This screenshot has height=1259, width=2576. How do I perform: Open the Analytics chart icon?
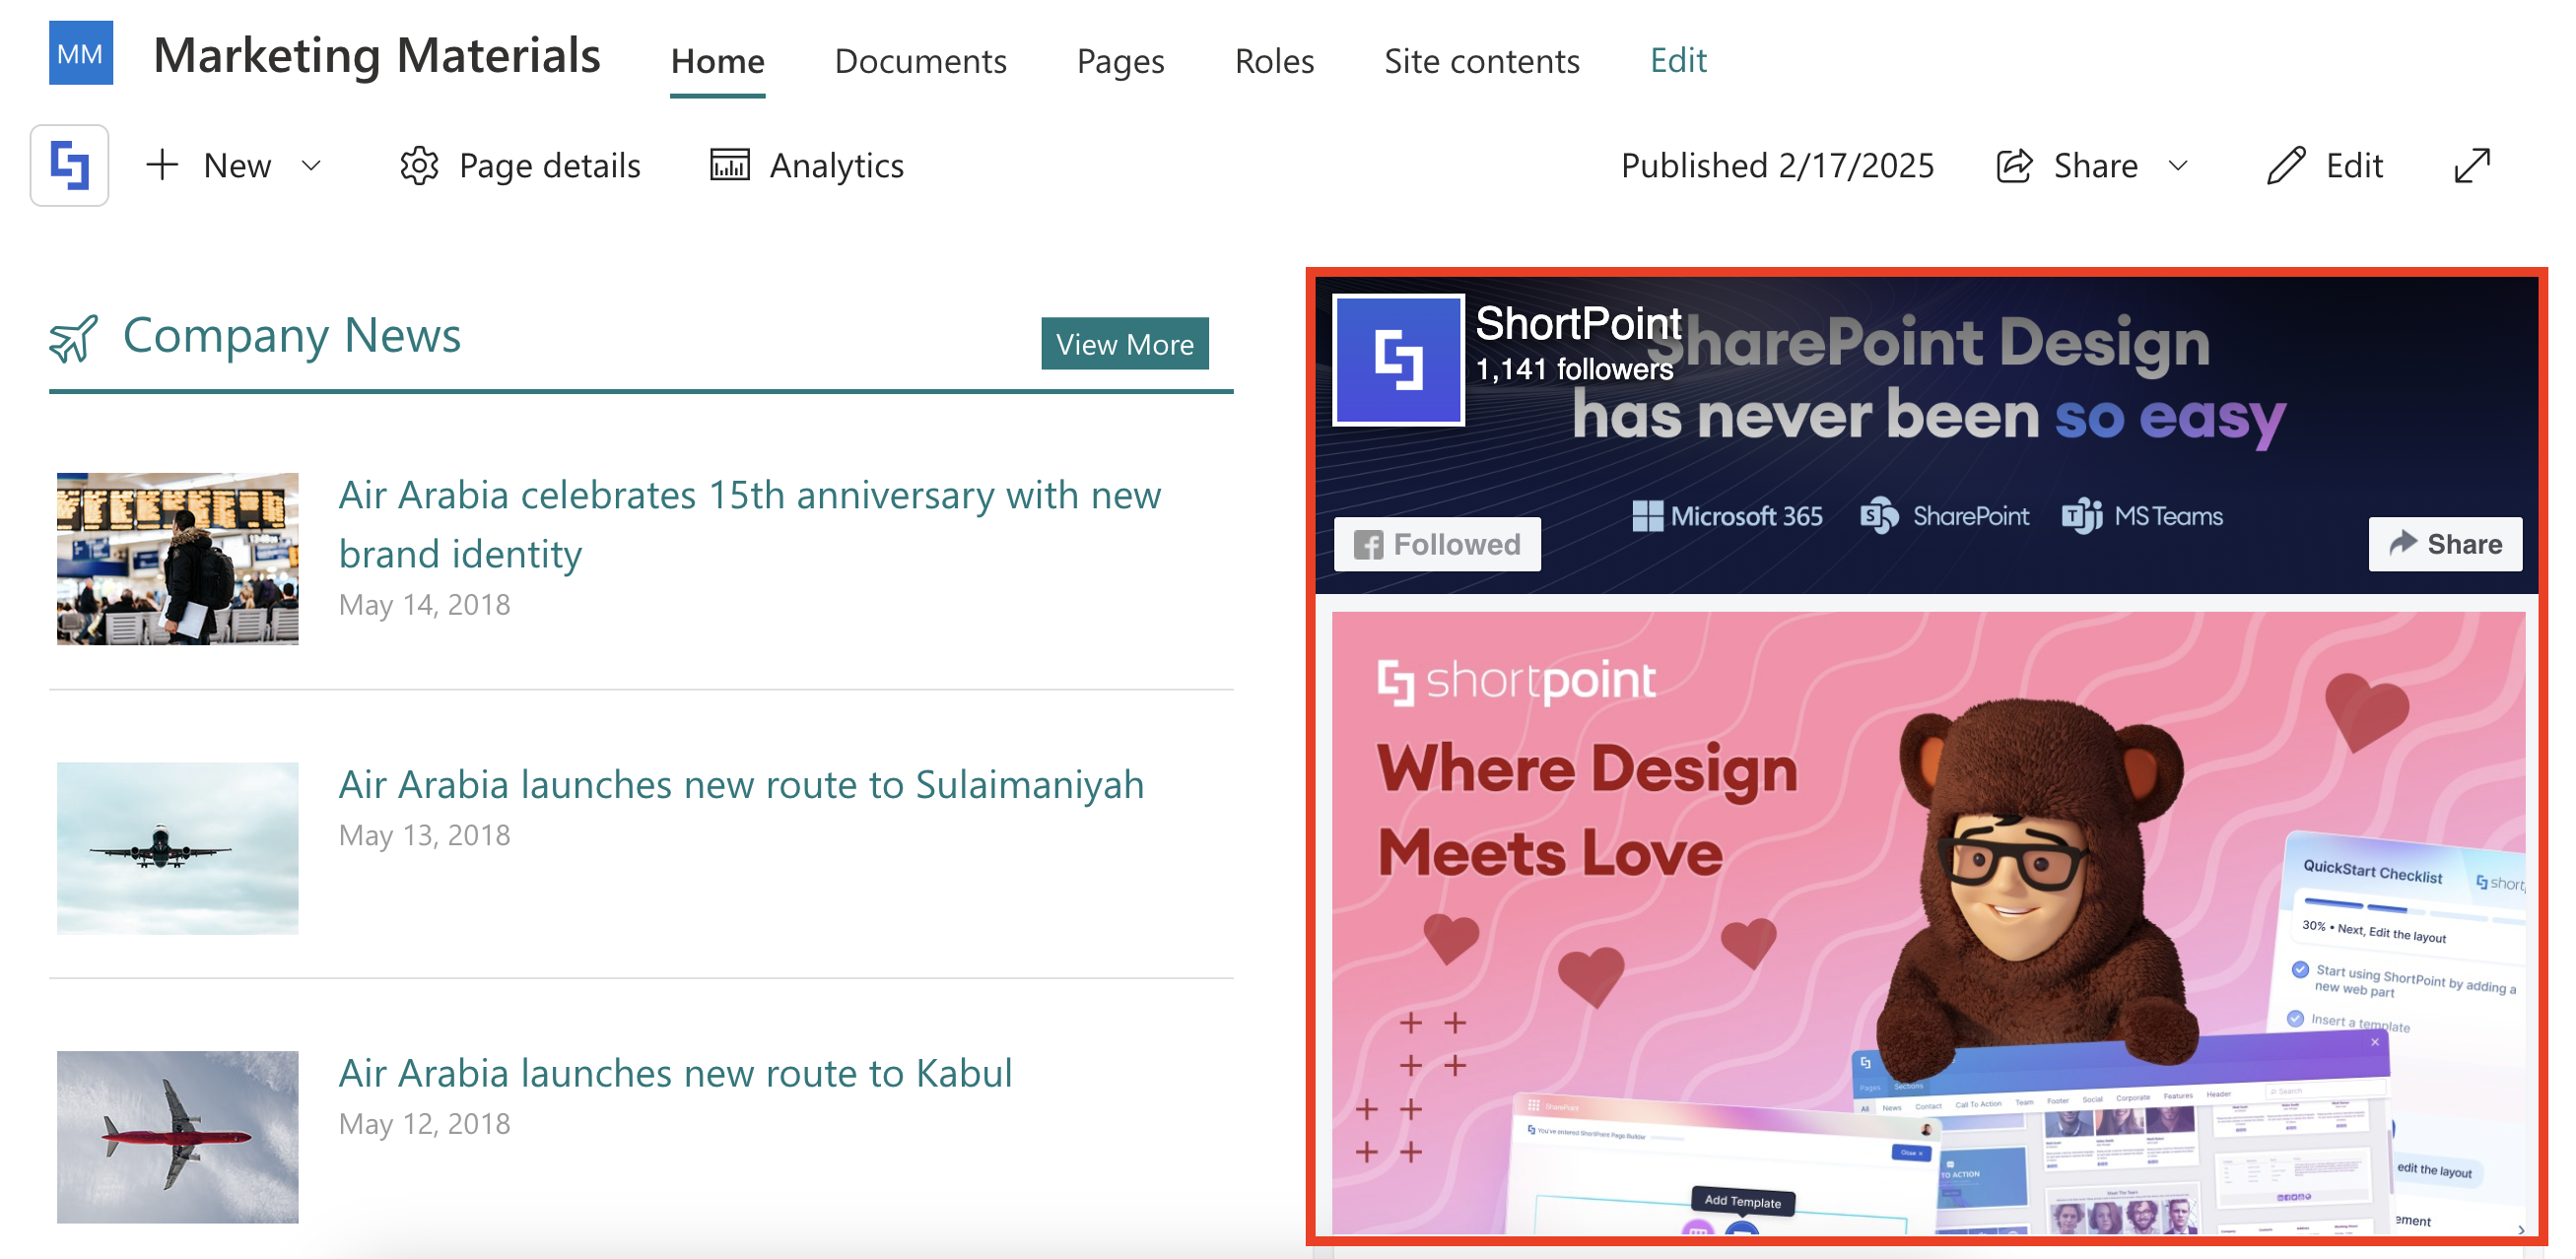729,165
